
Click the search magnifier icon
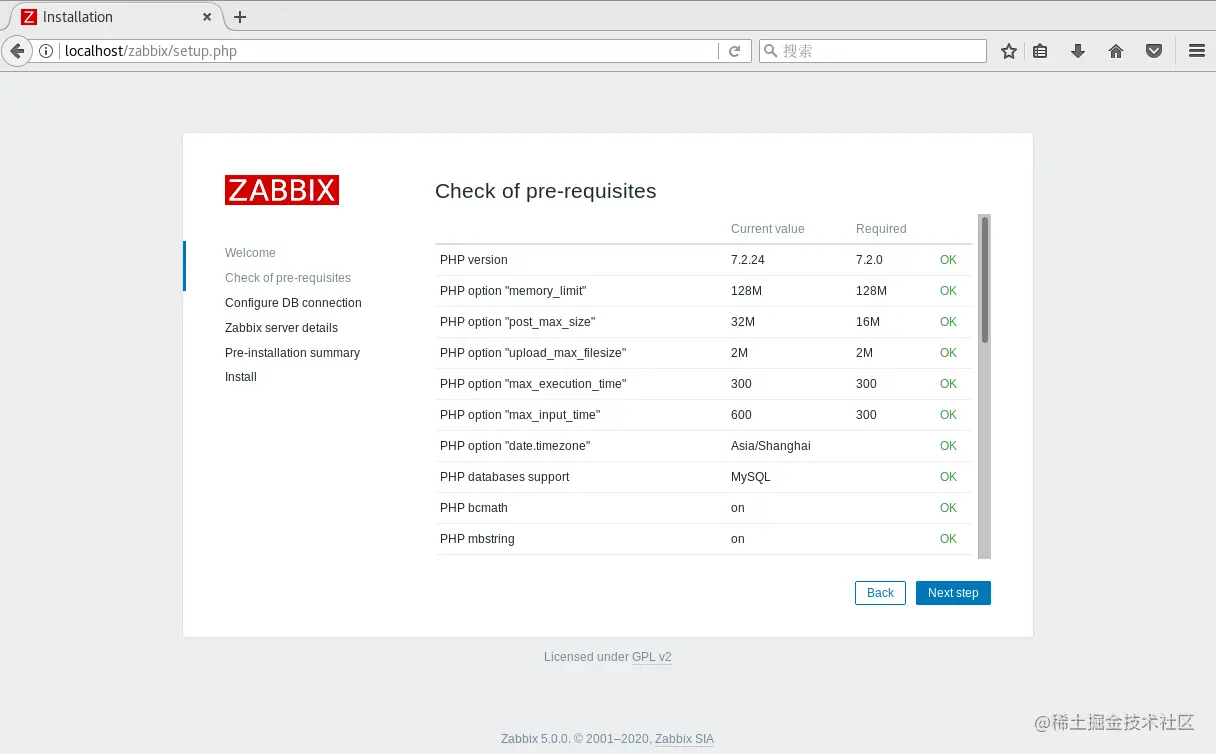[770, 51]
